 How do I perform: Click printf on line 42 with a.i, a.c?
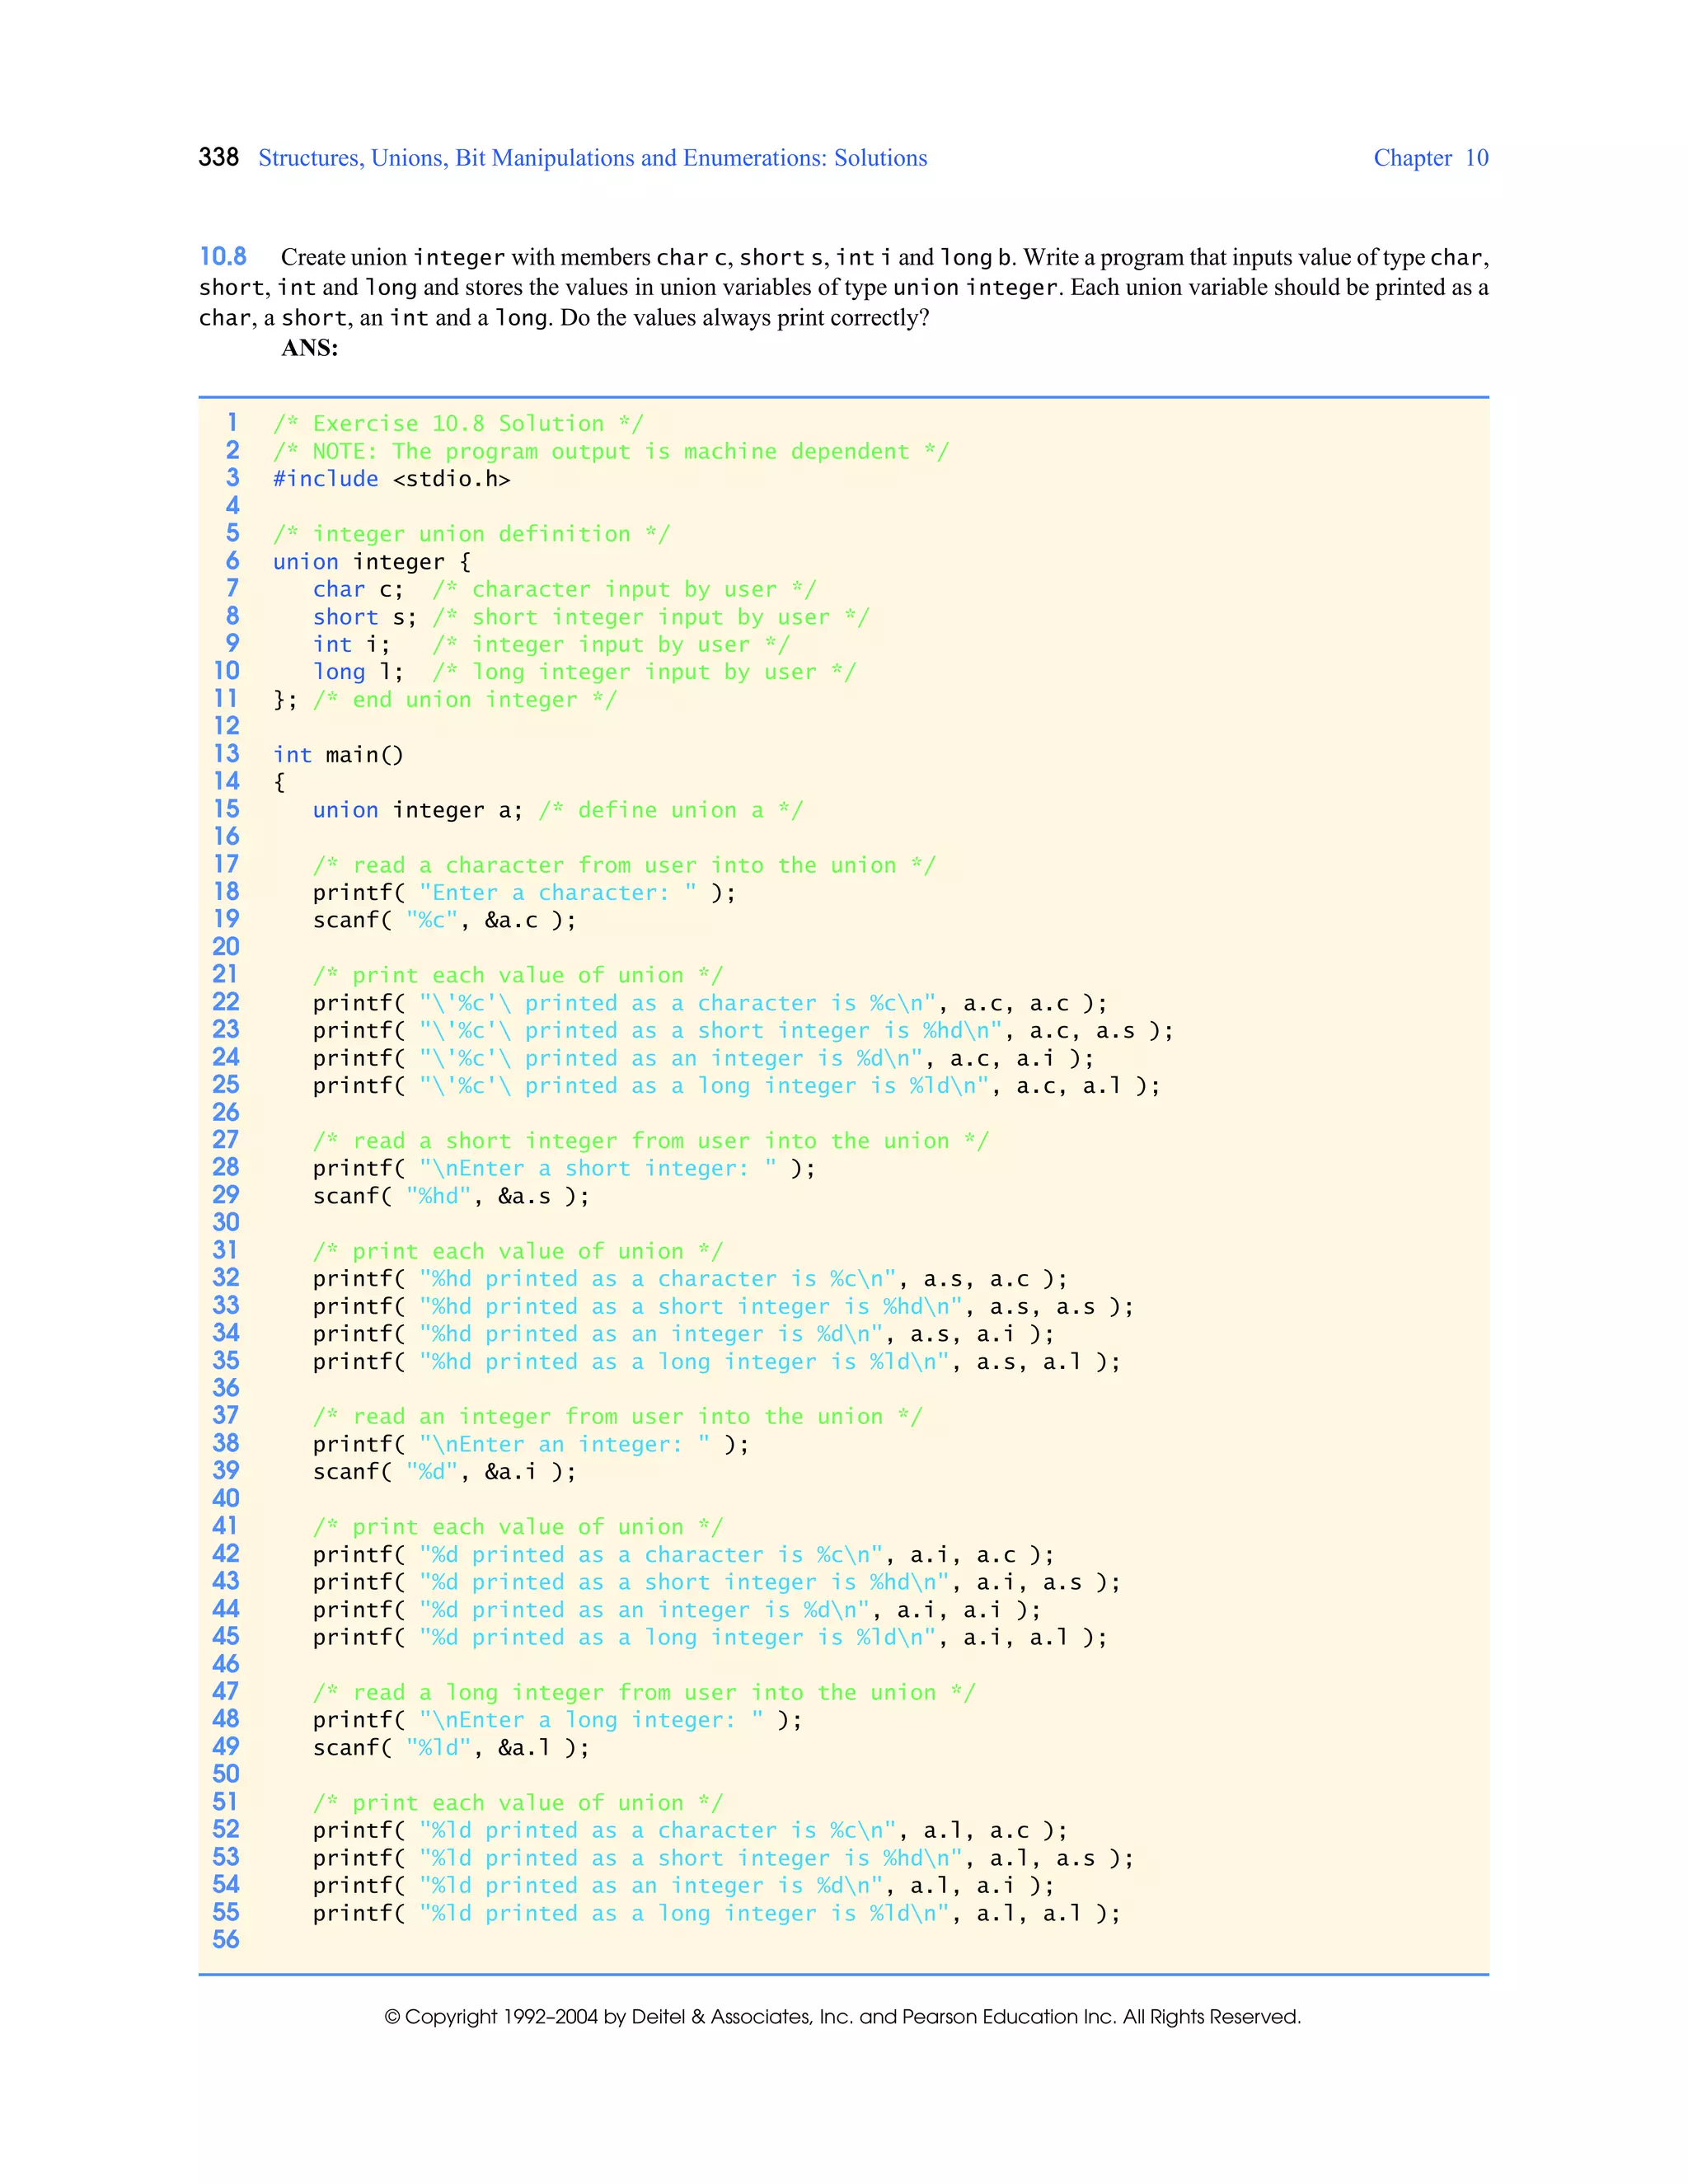pos(684,1555)
